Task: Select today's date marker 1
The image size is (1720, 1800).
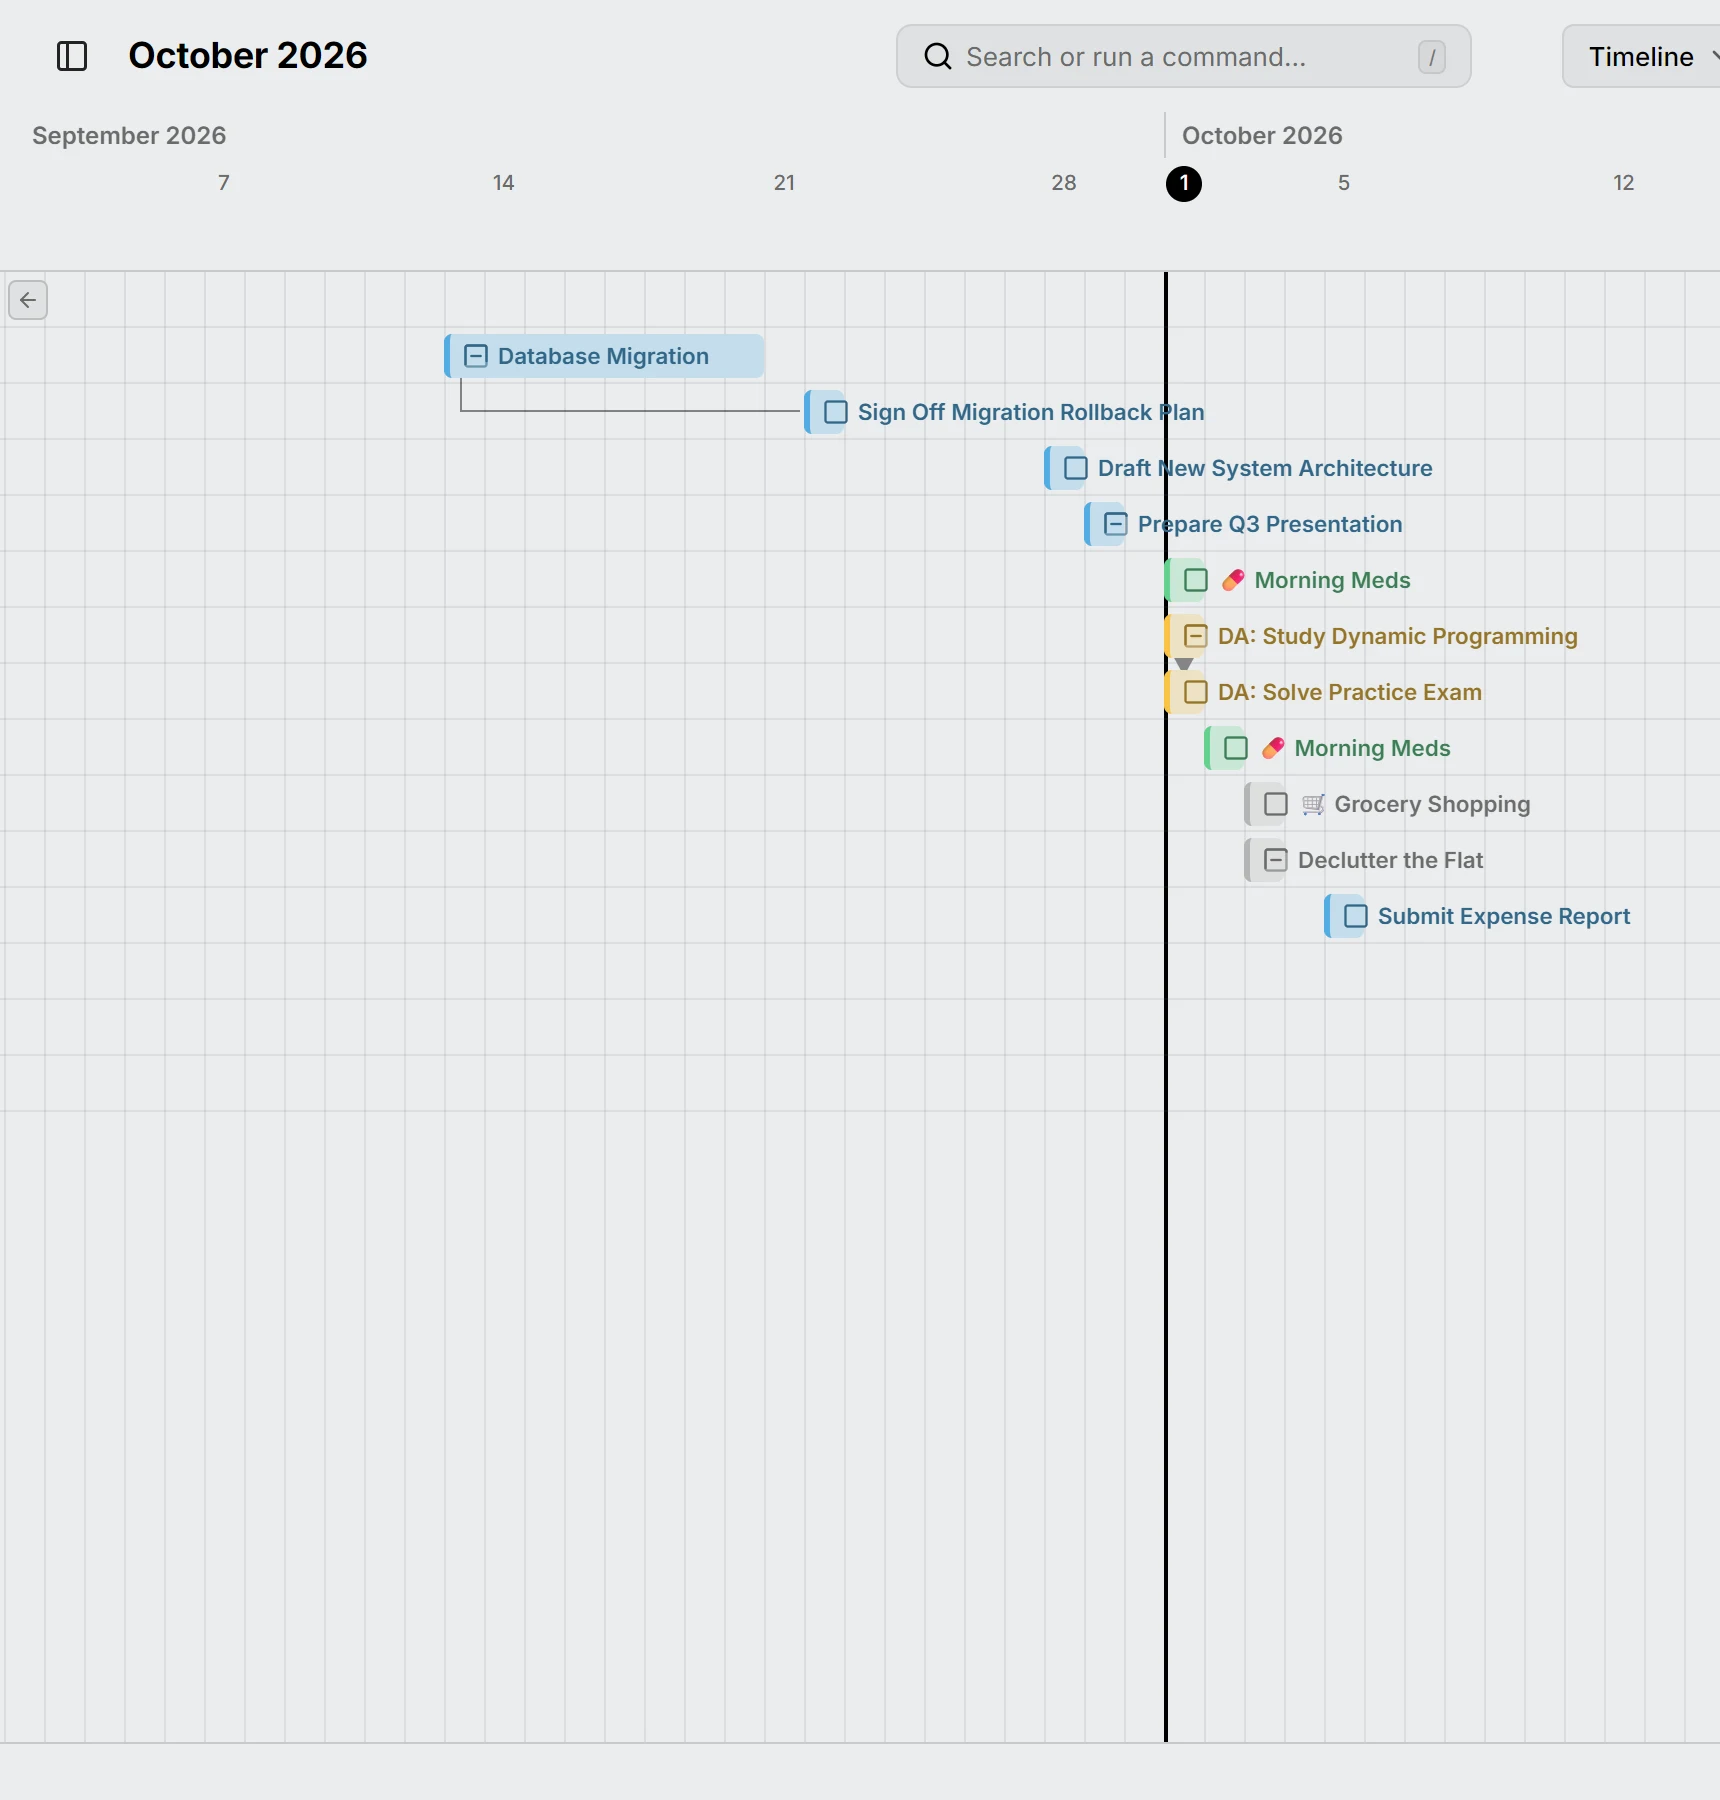Action: pos(1184,184)
